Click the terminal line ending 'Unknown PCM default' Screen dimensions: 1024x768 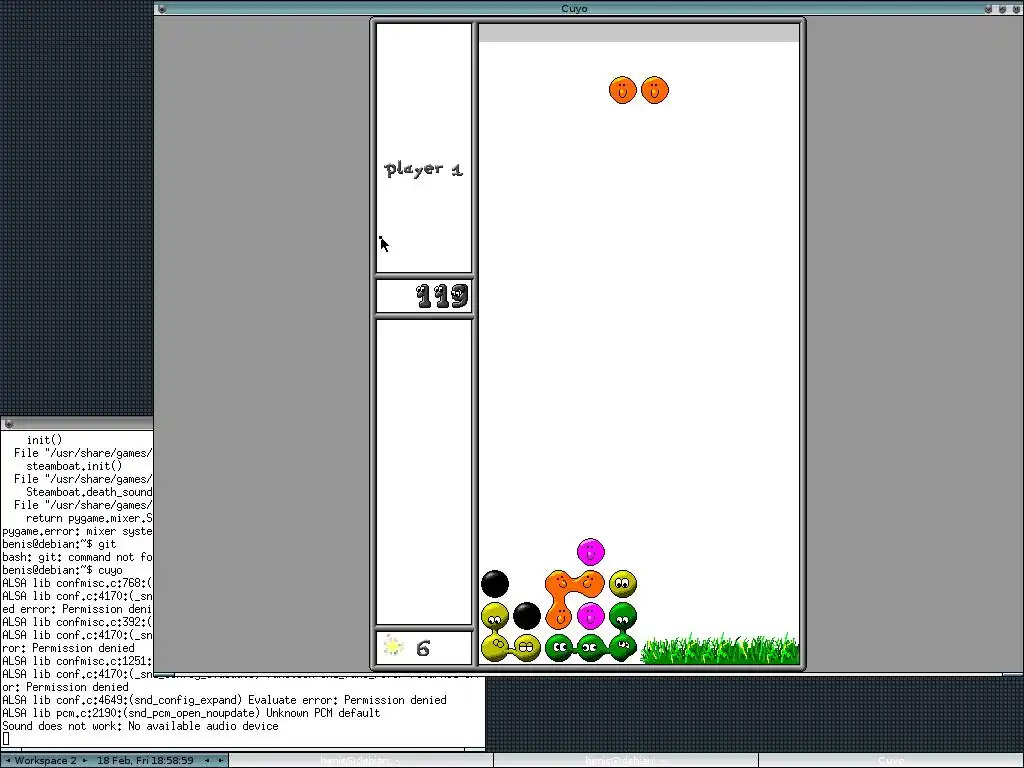pos(191,712)
